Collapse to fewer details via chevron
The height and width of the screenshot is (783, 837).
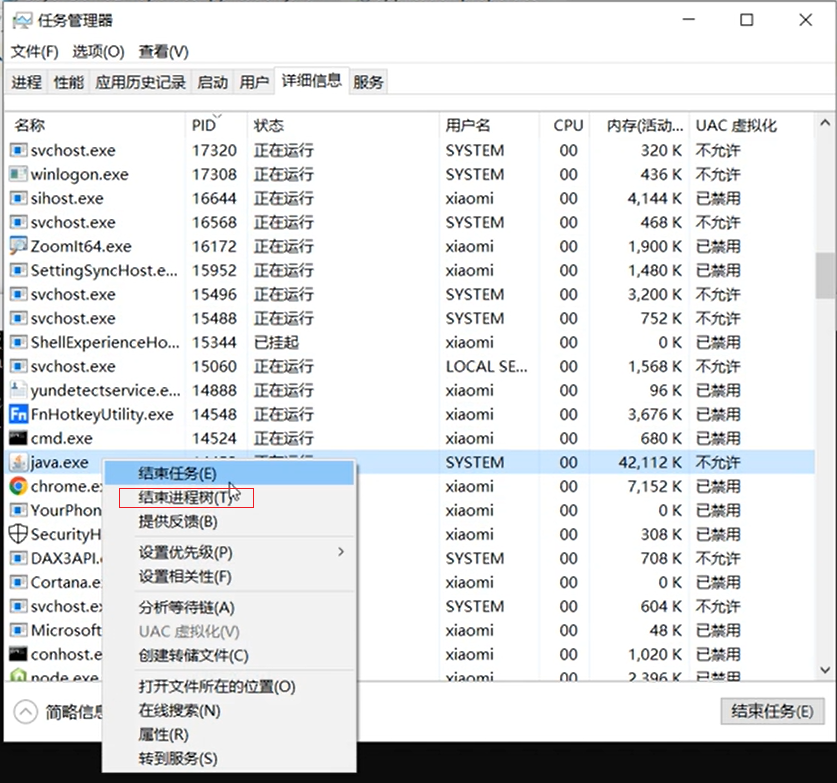pos(25,711)
